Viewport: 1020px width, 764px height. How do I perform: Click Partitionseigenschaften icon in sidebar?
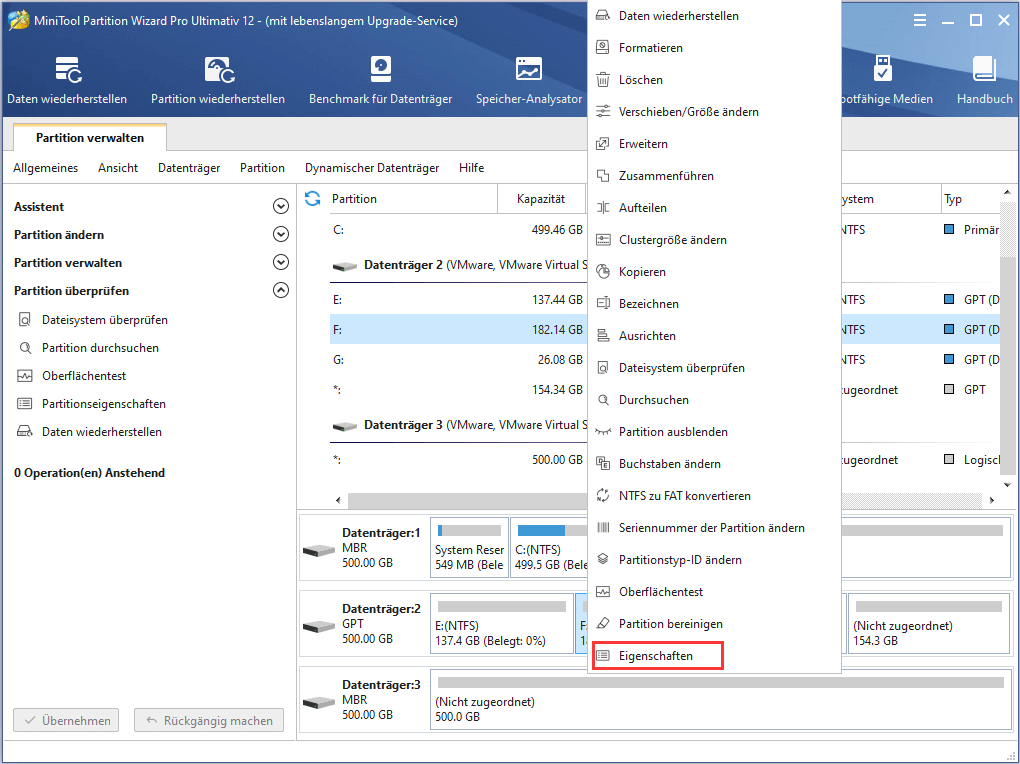(25, 403)
